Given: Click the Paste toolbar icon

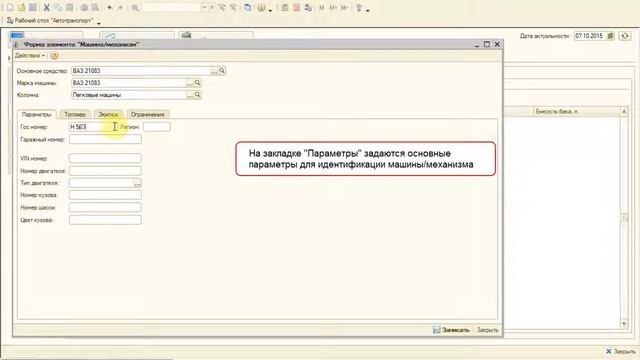Looking at the screenshot, I should [x=70, y=8].
